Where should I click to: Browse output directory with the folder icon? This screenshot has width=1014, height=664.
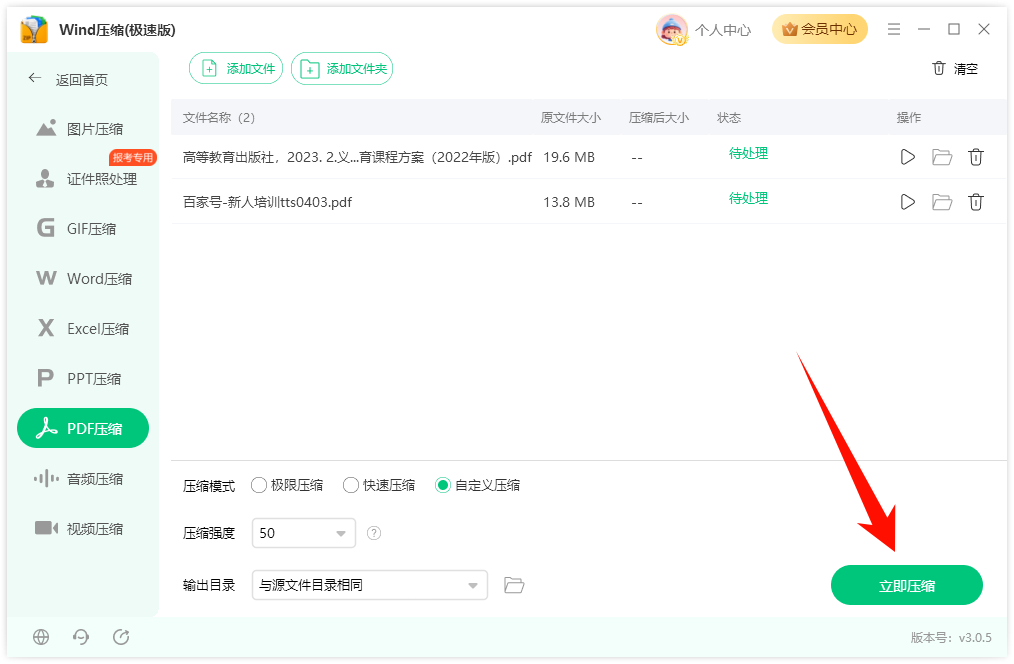coord(514,585)
